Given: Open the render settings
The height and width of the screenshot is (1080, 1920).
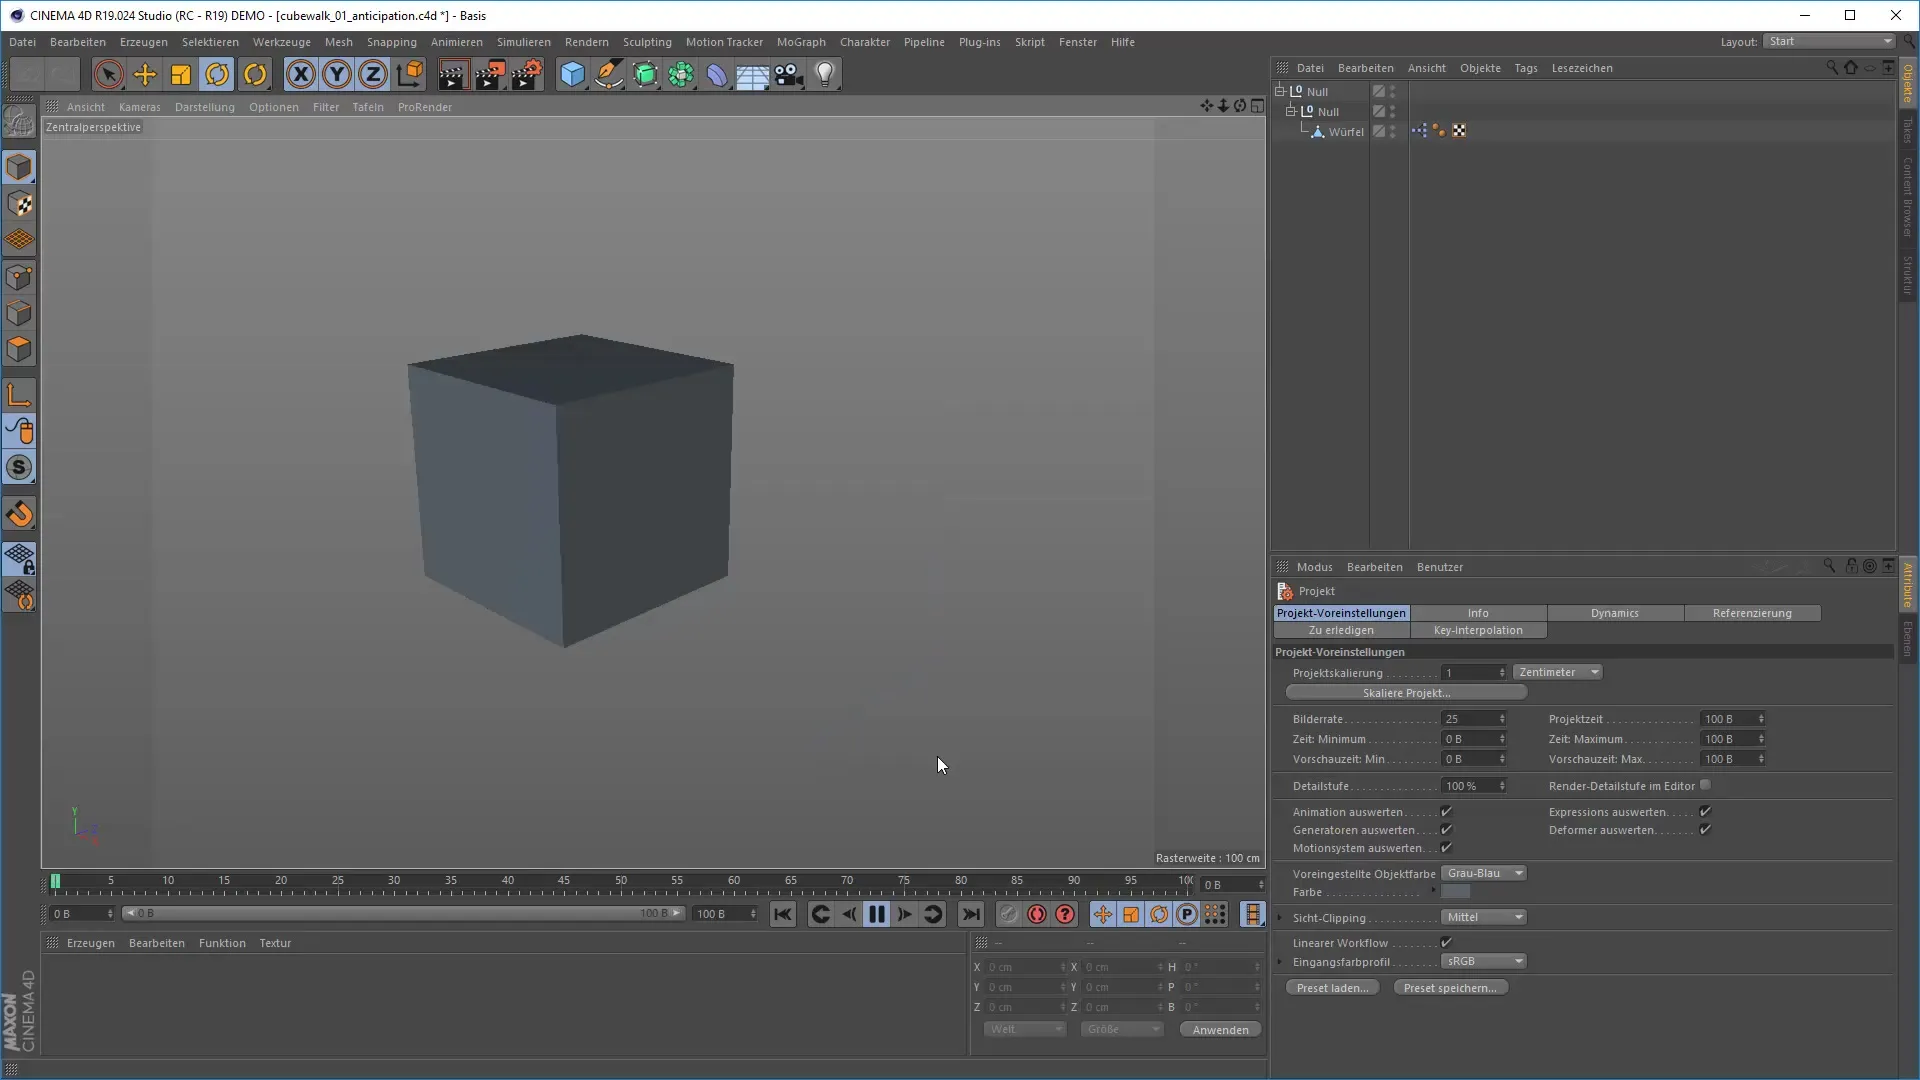Looking at the screenshot, I should pos(527,74).
